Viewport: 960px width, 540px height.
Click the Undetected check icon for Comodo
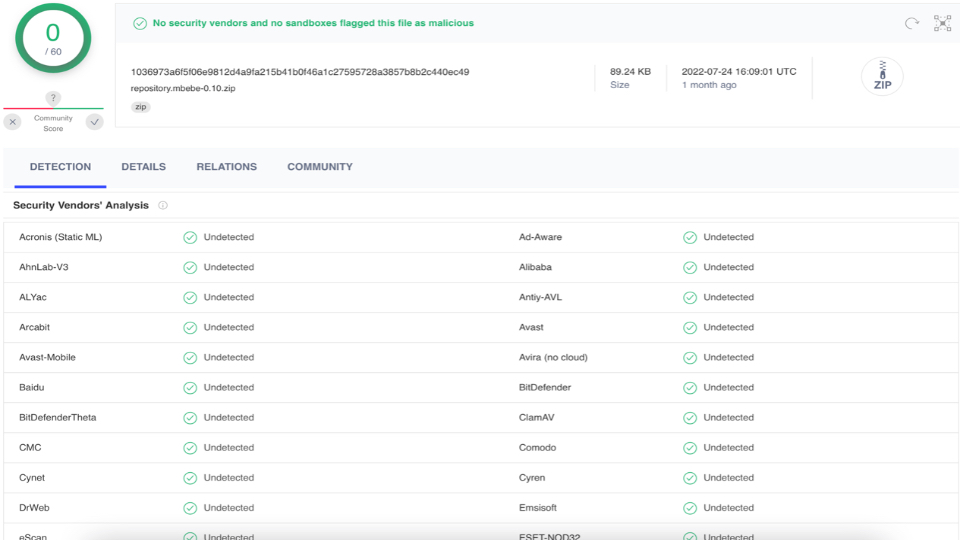coord(690,448)
